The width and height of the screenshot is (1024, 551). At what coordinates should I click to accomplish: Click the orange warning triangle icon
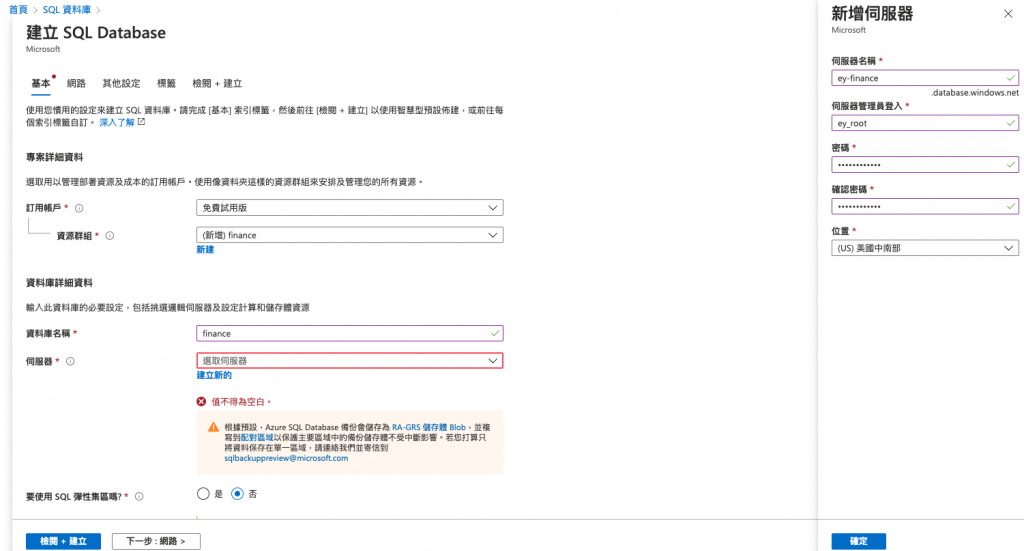coord(213,427)
